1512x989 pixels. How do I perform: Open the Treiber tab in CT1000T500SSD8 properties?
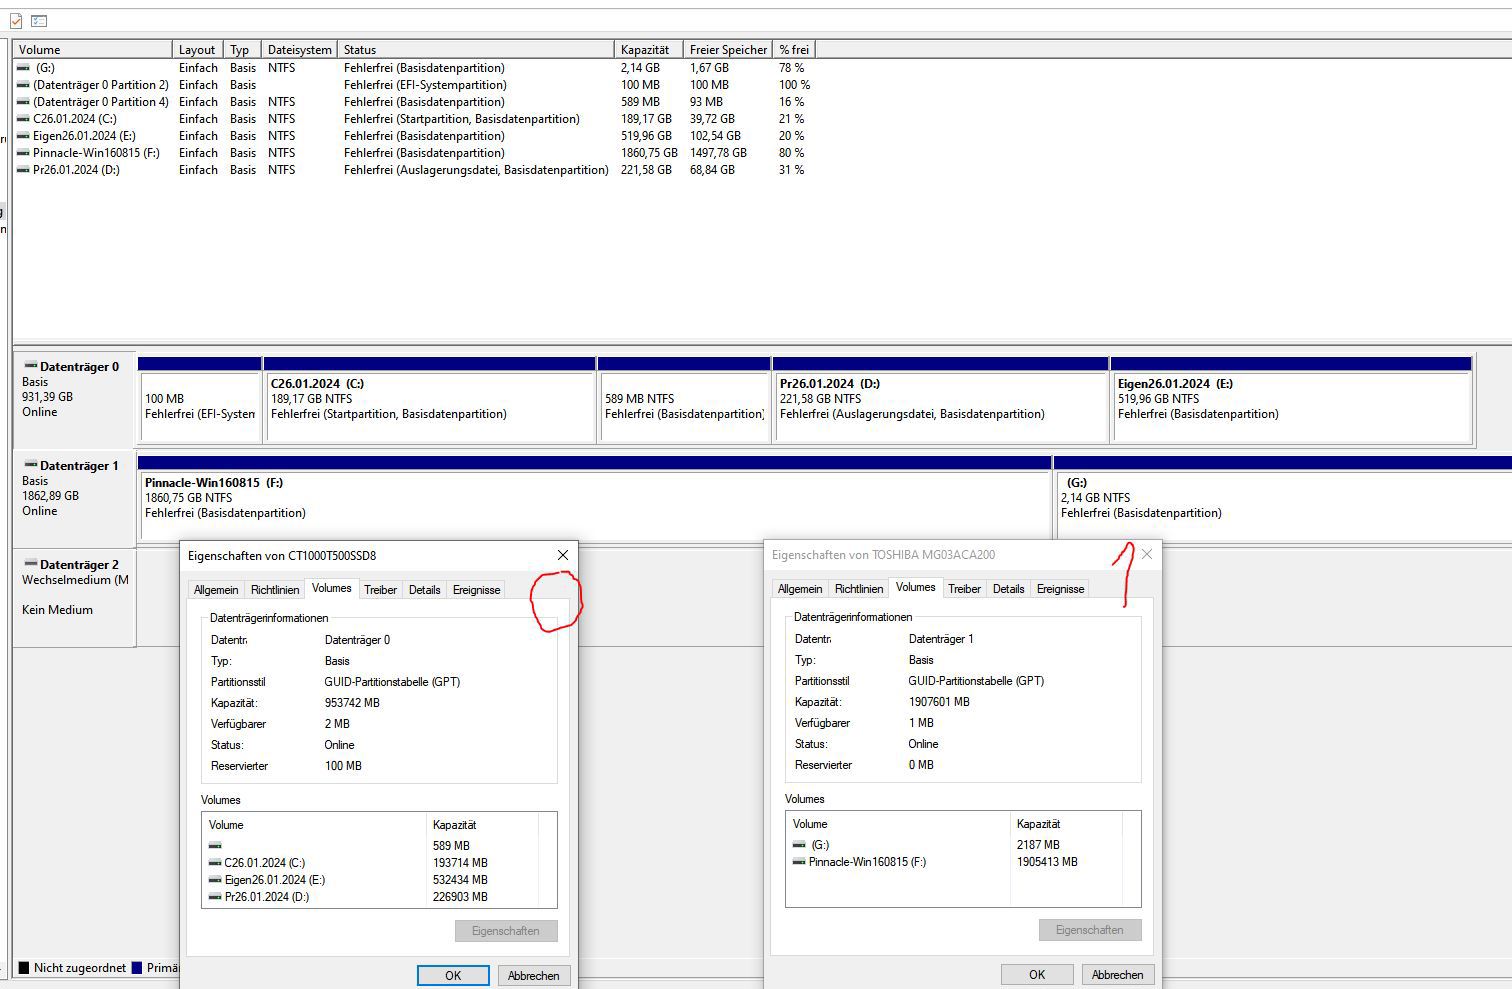click(x=380, y=590)
